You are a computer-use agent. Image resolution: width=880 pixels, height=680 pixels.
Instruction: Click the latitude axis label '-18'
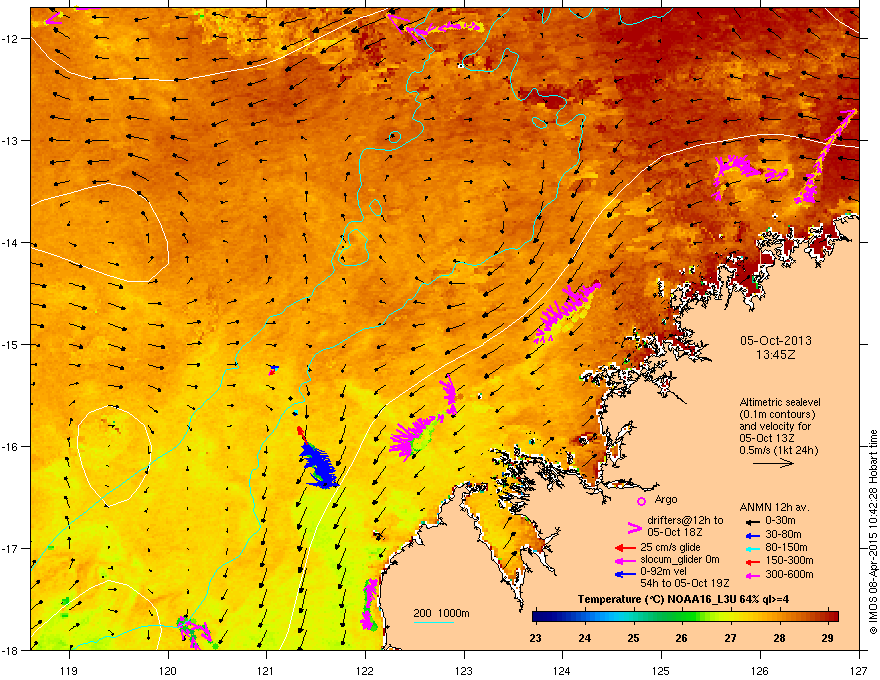(x=10, y=650)
